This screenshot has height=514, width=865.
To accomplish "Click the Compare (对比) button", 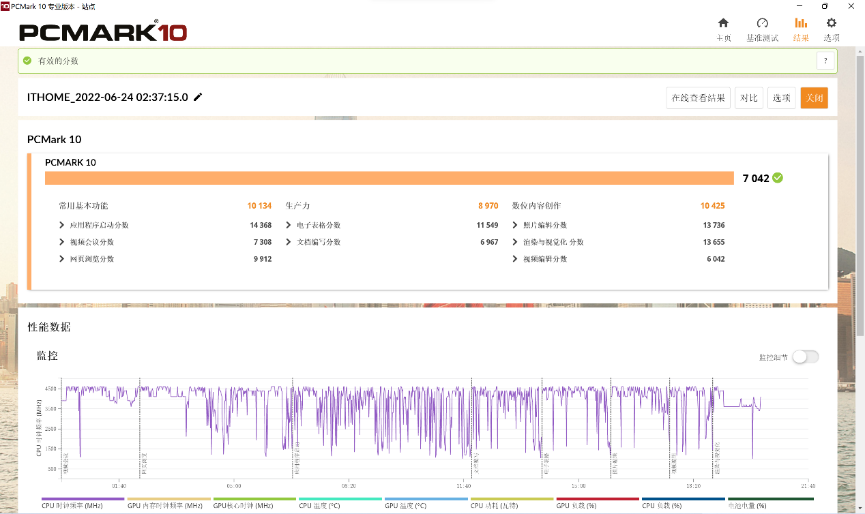I will (747, 98).
